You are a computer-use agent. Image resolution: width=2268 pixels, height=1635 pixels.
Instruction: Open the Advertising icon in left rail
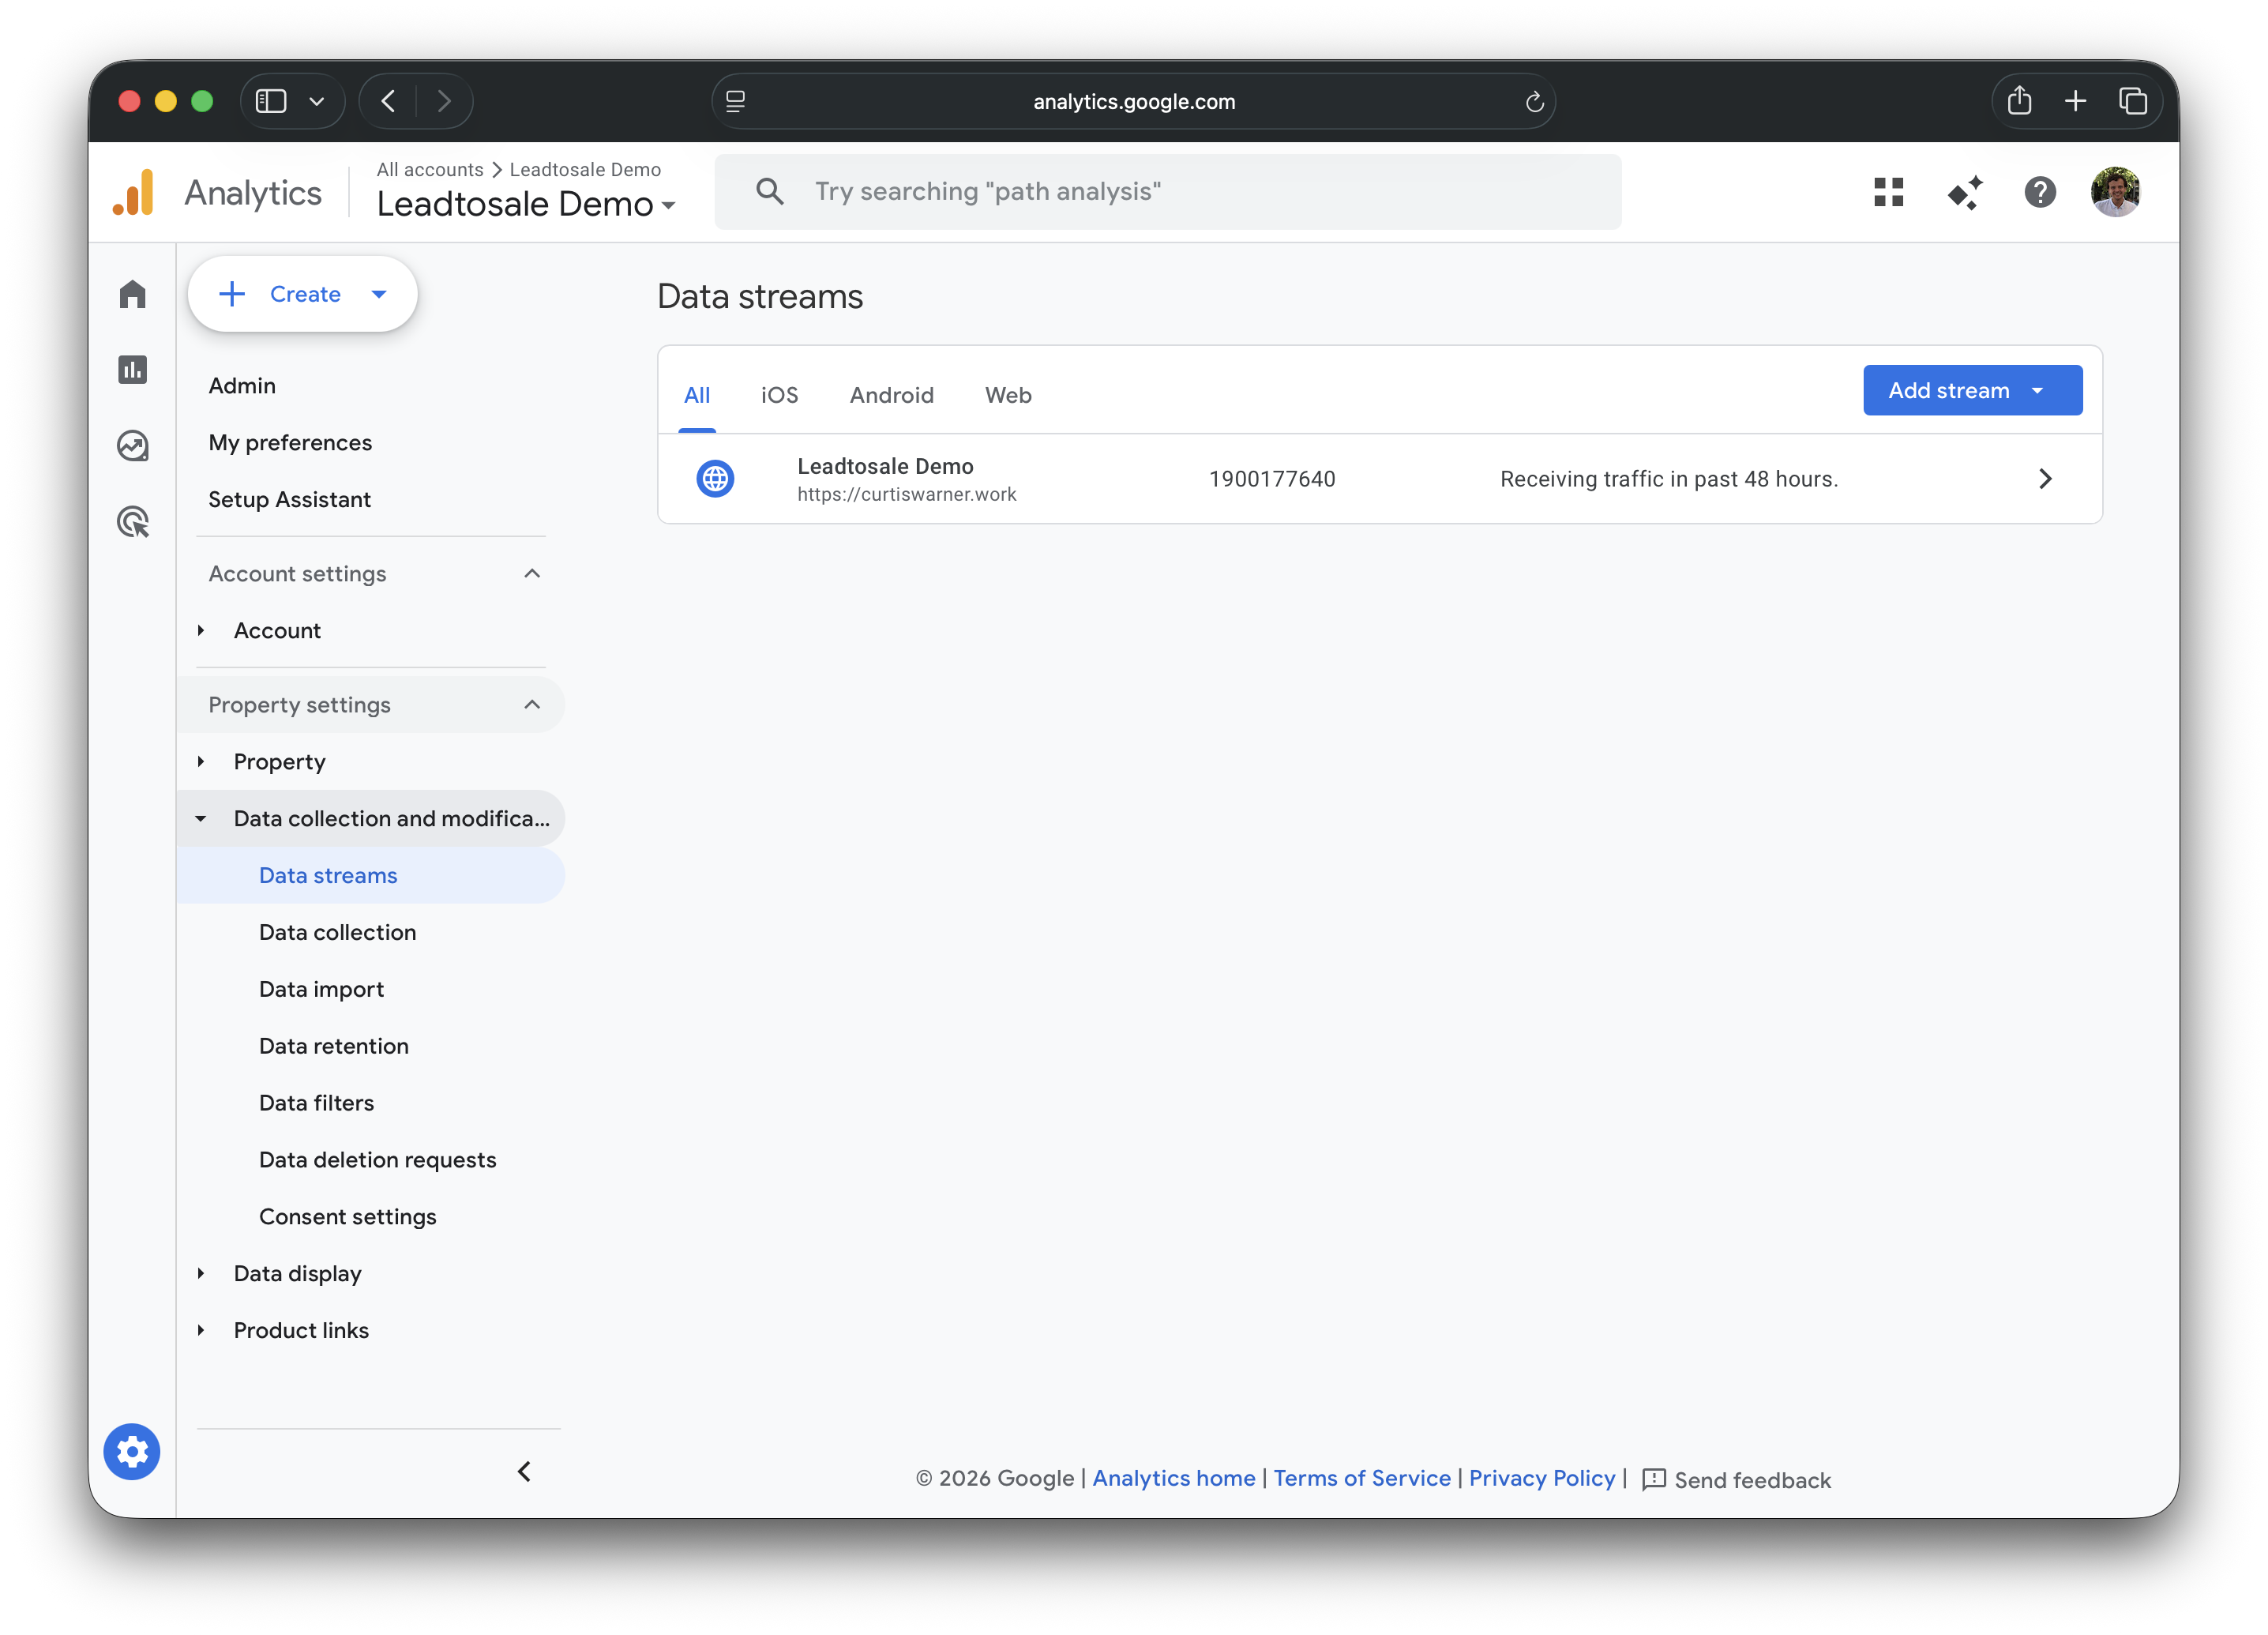[133, 521]
